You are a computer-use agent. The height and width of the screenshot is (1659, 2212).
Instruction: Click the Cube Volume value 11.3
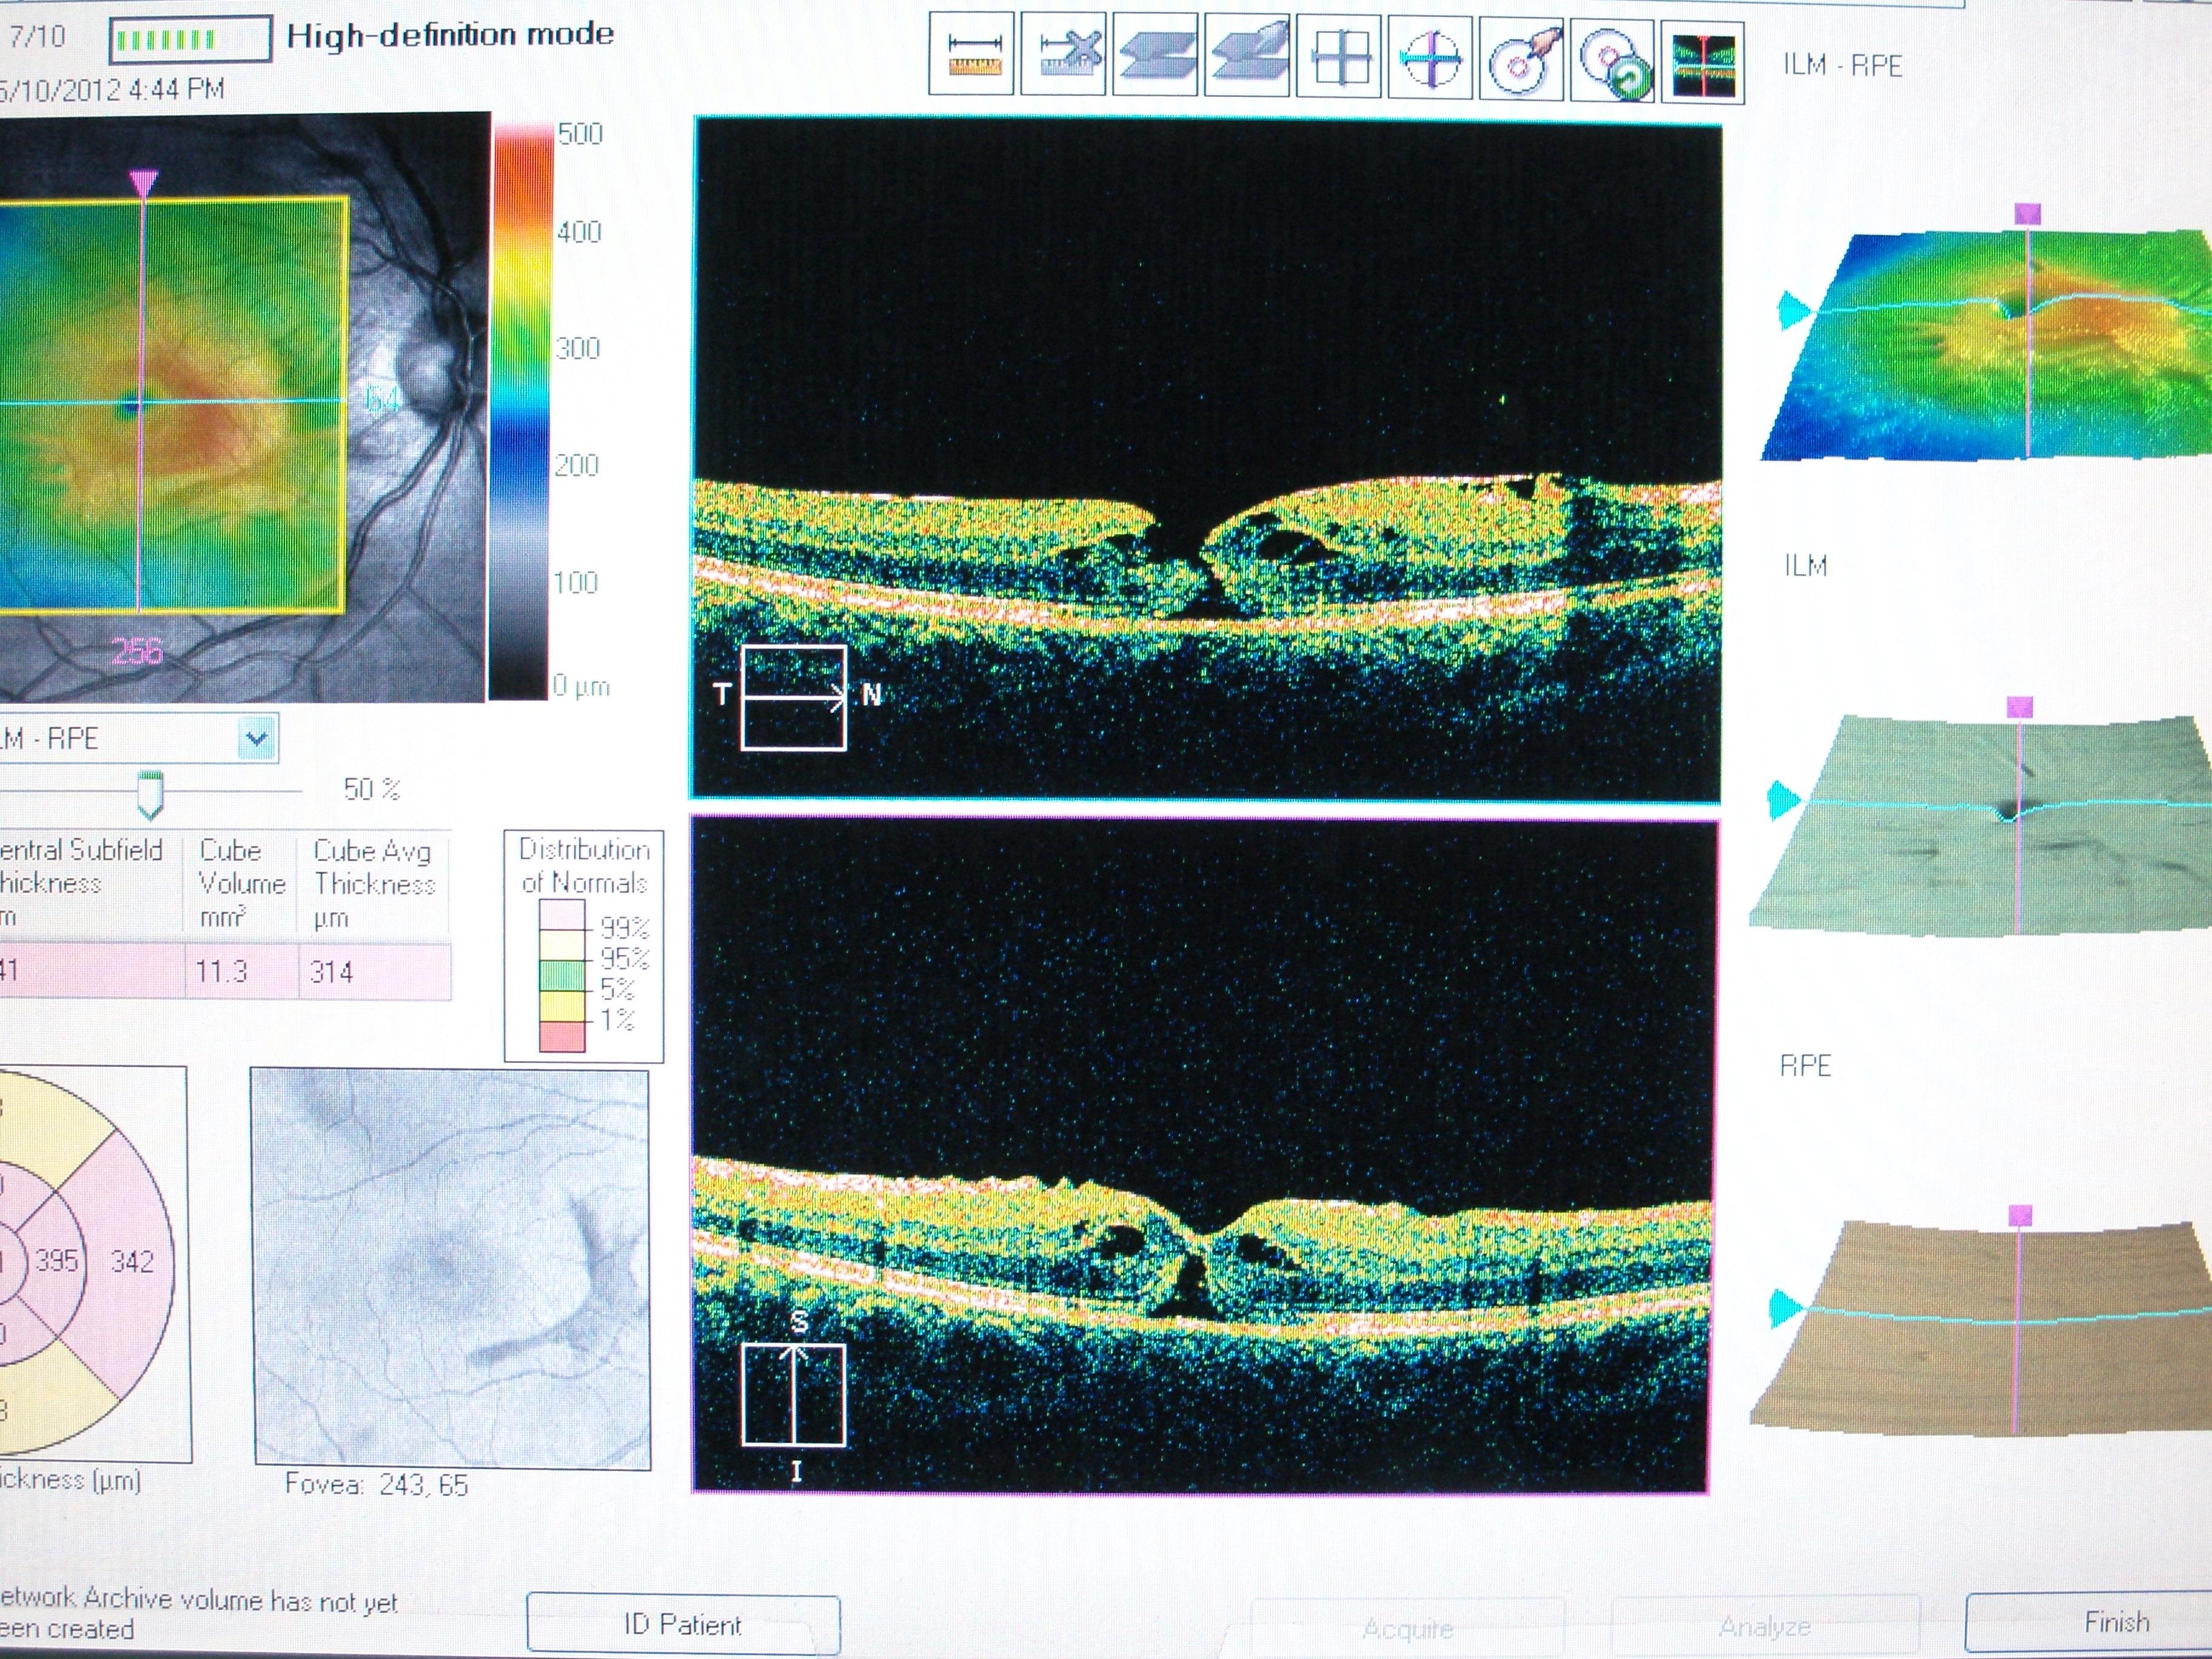click(x=221, y=971)
